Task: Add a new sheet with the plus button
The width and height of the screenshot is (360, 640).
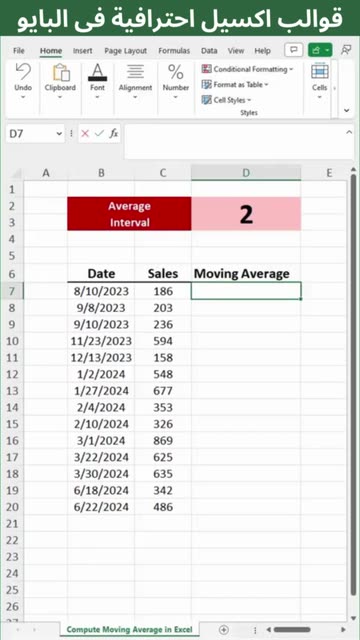Action: [x=223, y=629]
